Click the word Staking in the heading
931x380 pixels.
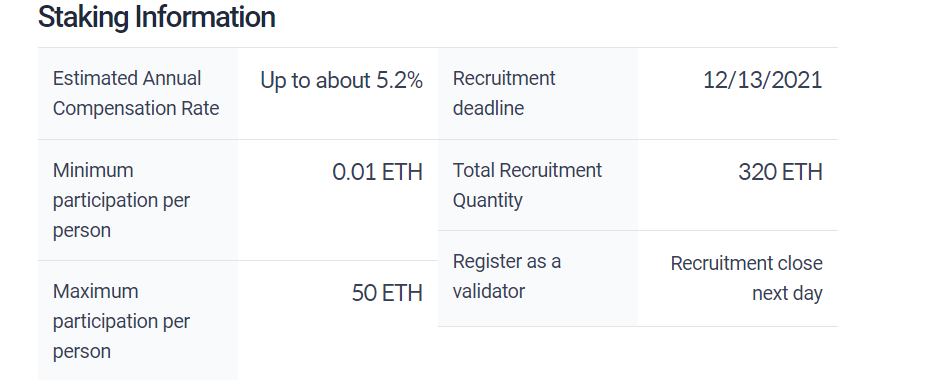pos(84,17)
